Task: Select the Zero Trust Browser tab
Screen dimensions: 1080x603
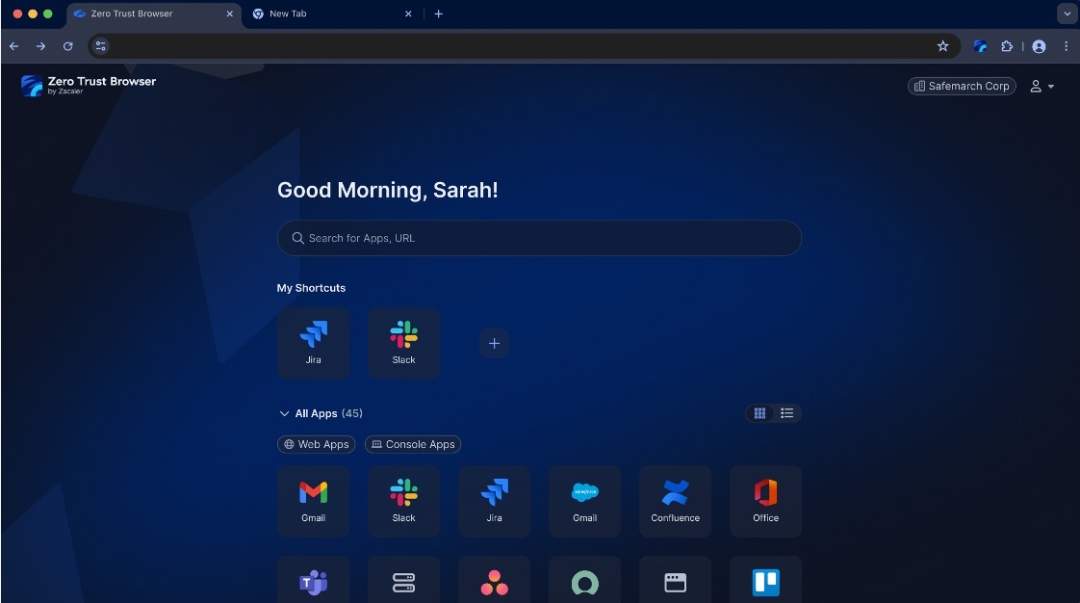Action: (150, 14)
